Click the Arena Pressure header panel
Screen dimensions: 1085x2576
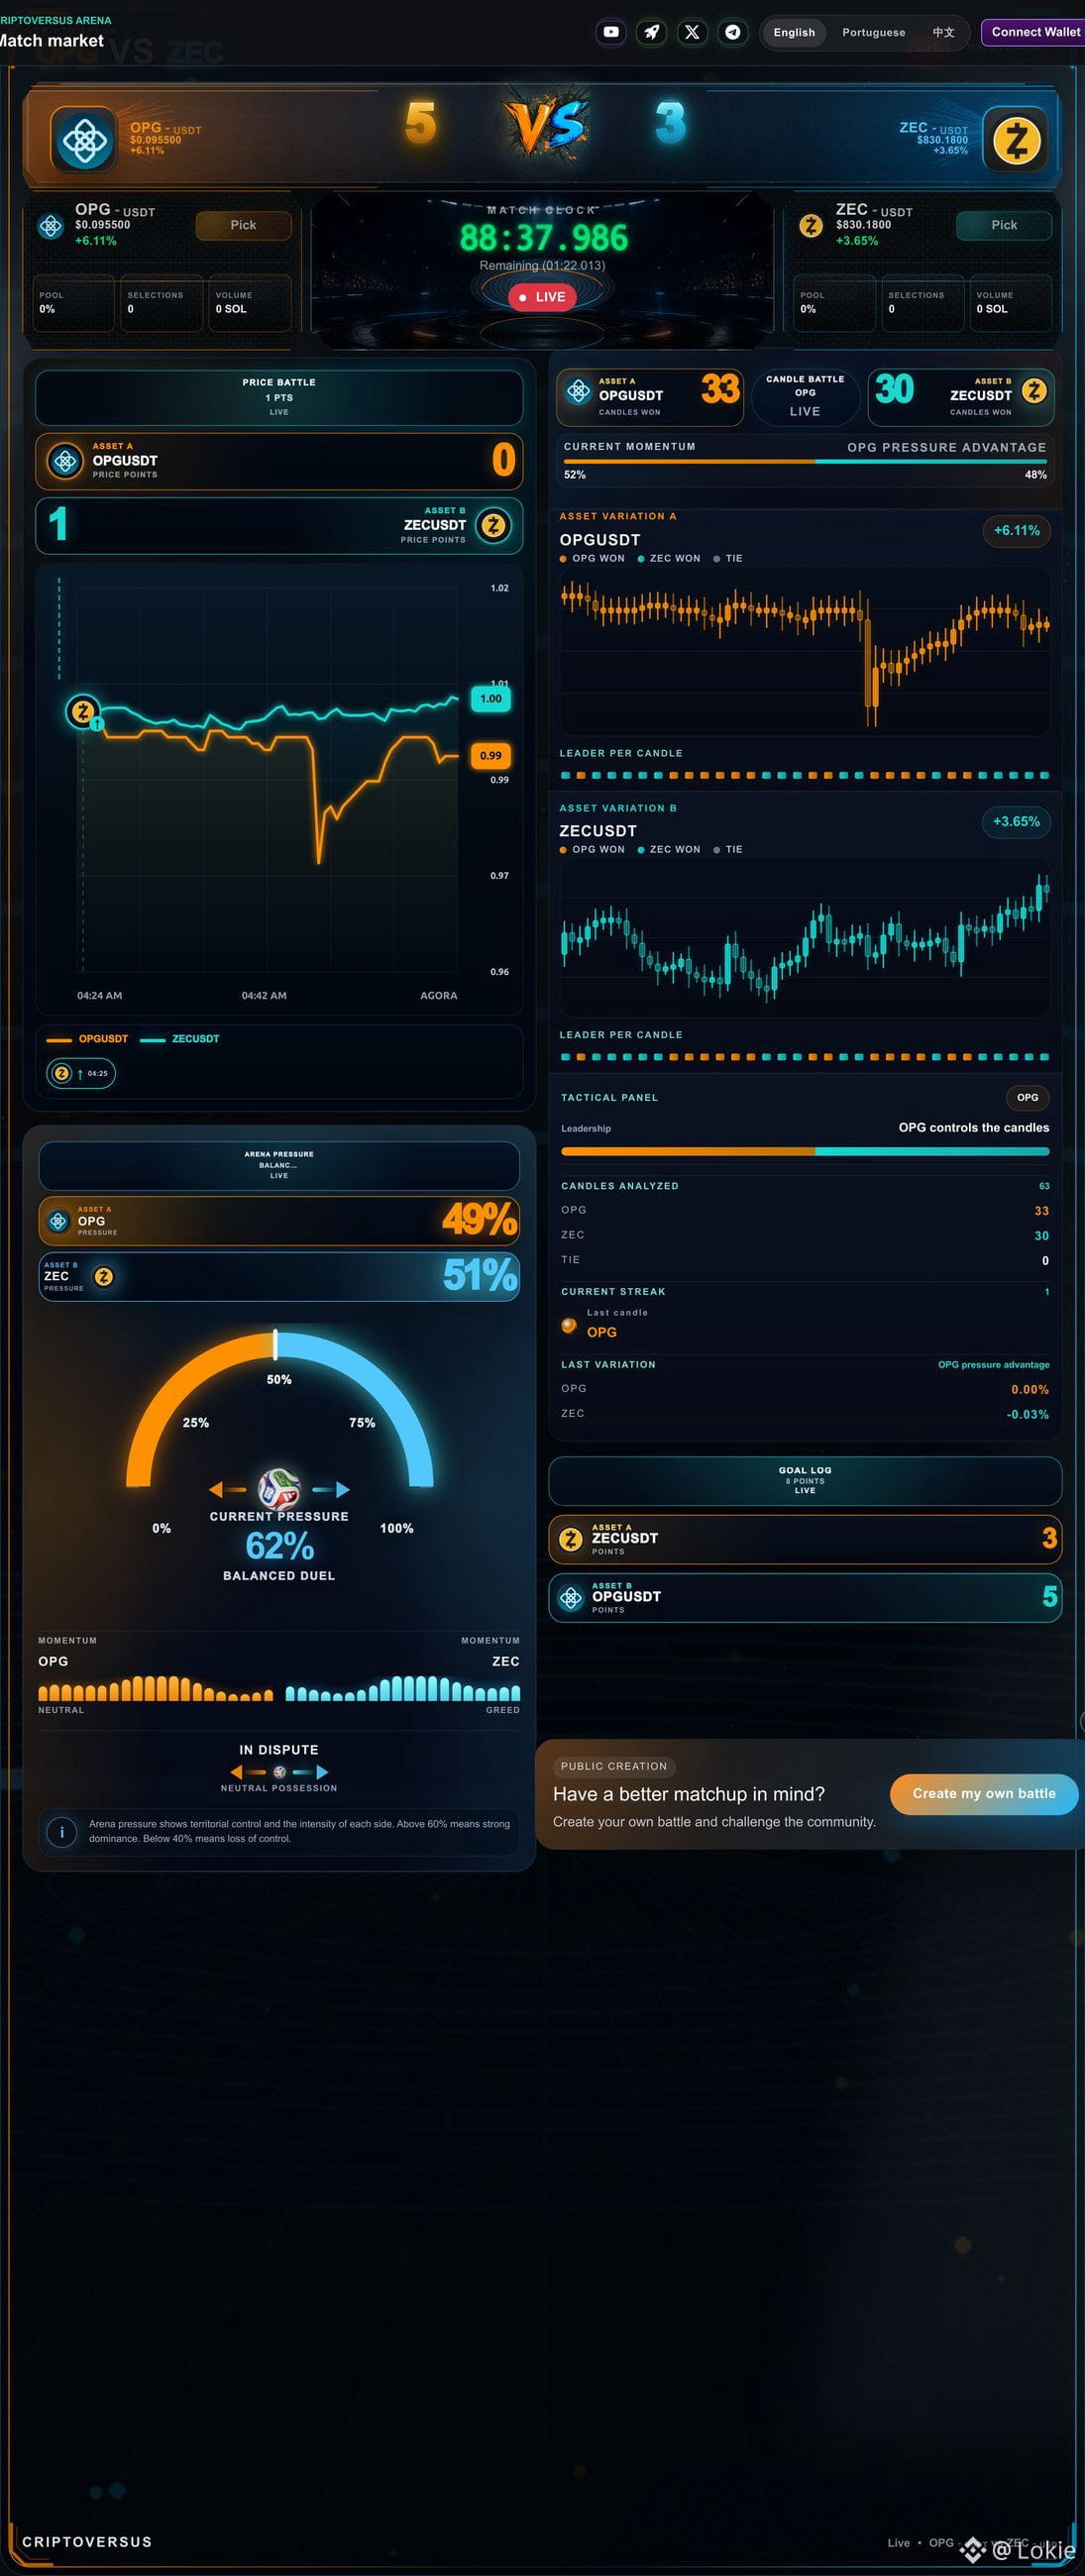(279, 1165)
